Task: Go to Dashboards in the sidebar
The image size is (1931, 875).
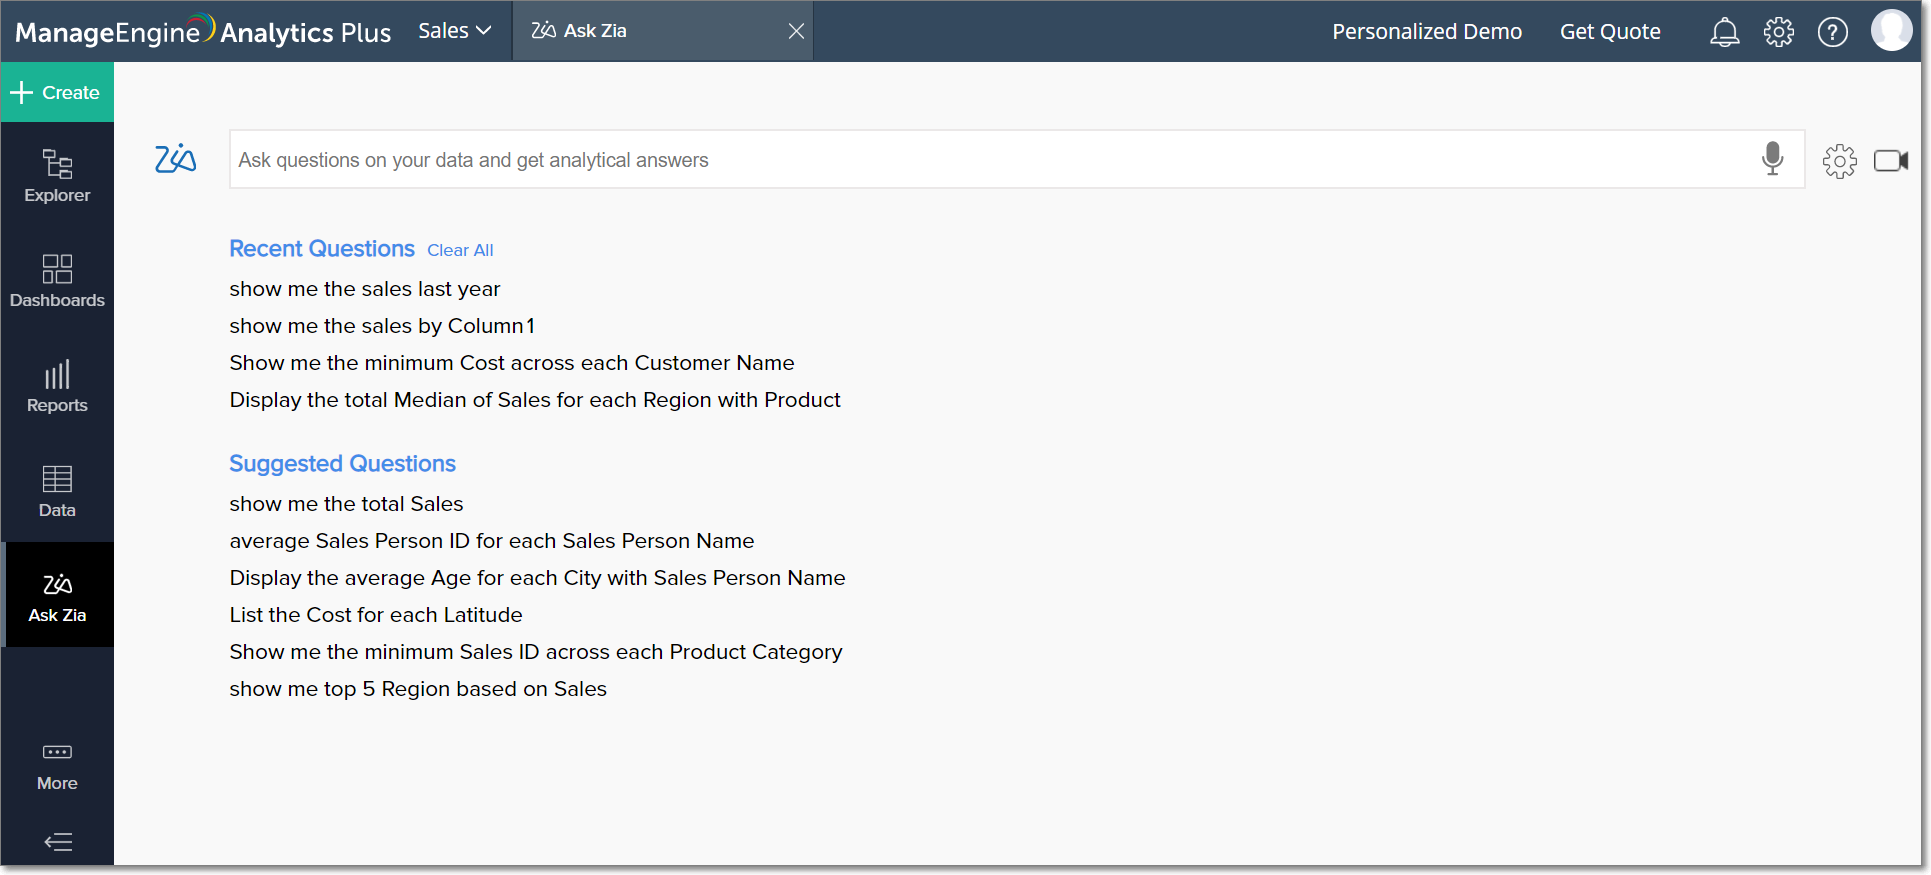Action: click(57, 281)
